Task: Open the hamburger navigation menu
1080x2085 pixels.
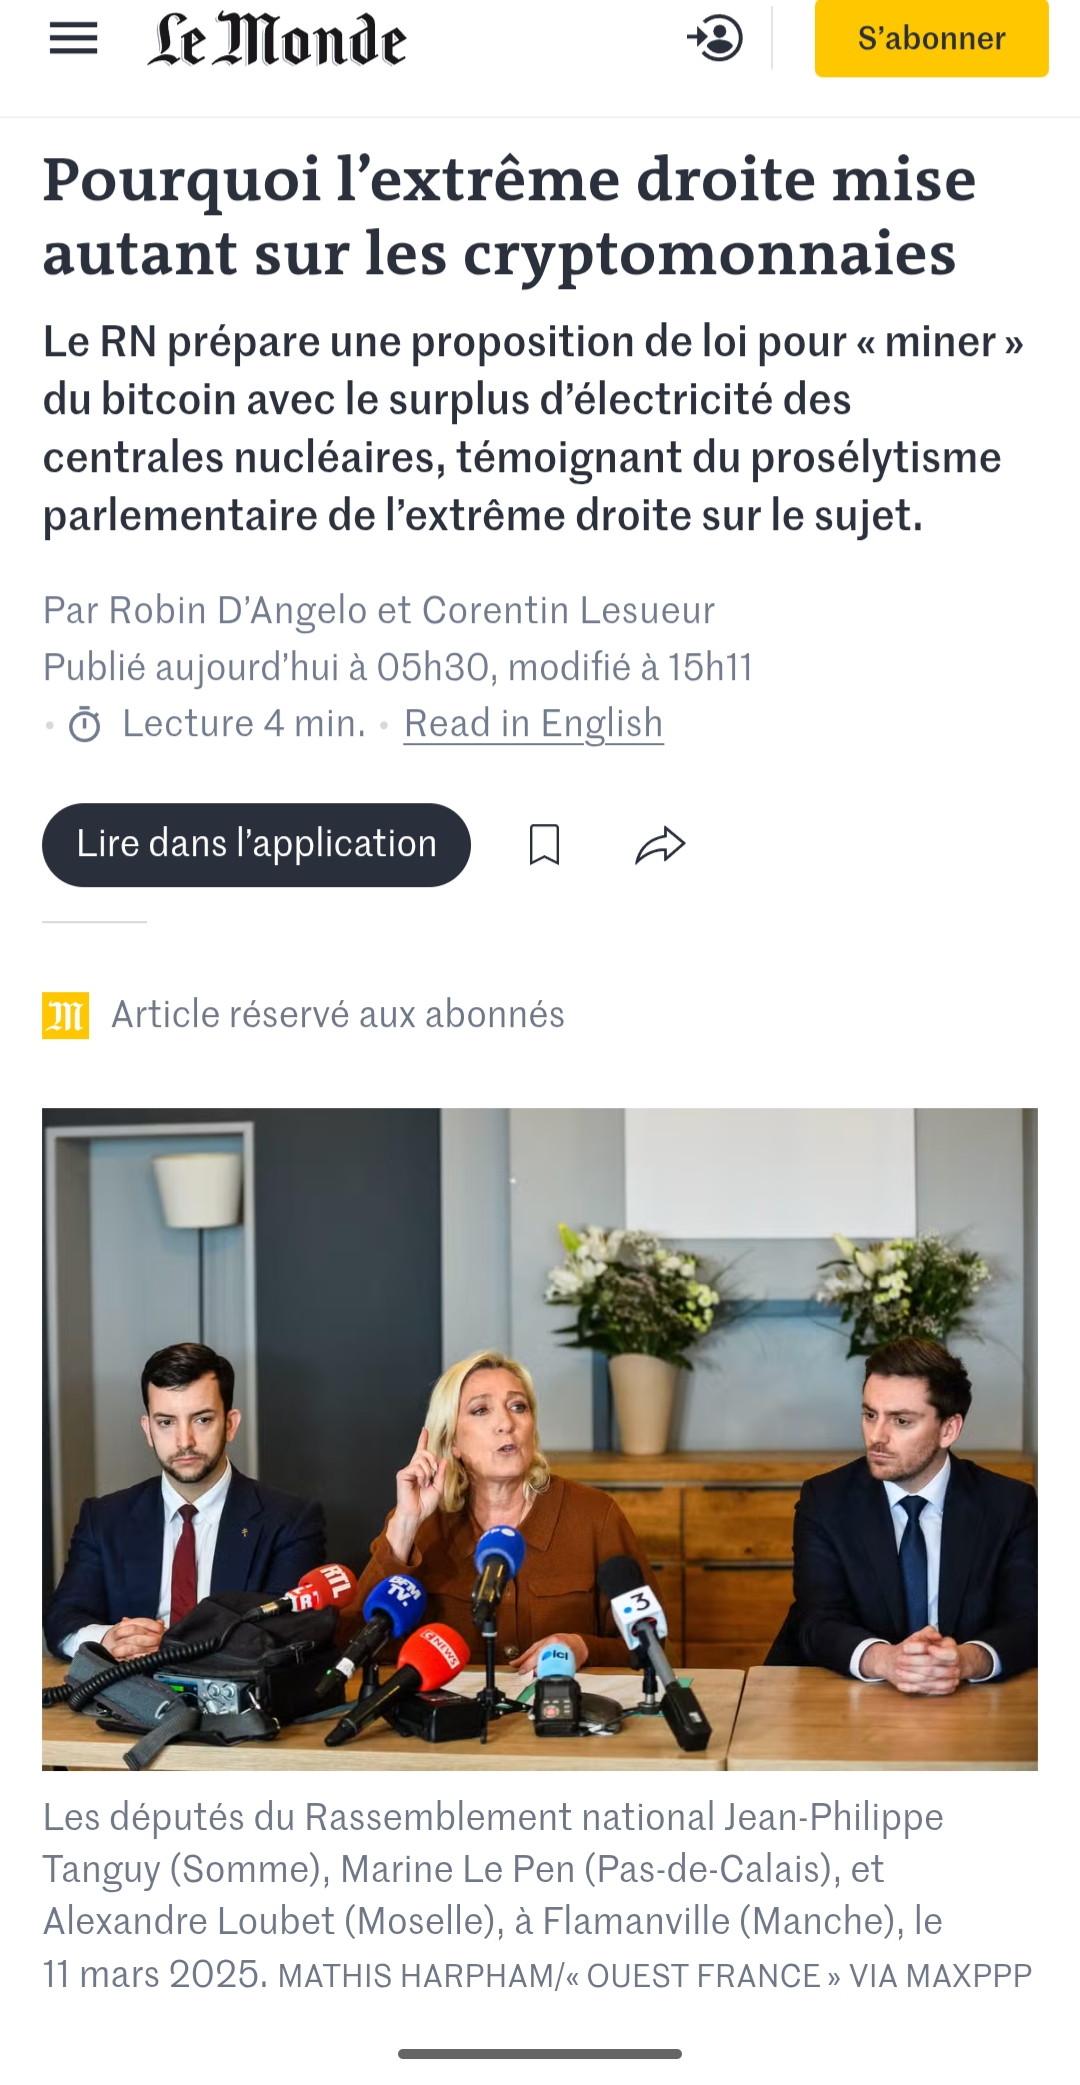Action: pyautogui.click(x=73, y=39)
